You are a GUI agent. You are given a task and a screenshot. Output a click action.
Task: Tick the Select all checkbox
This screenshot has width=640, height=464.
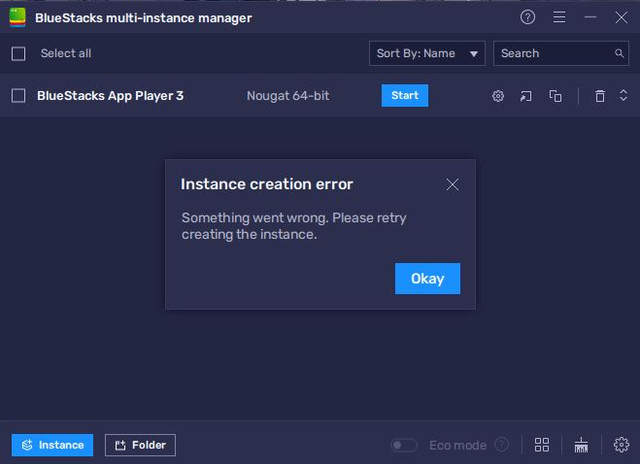(18, 53)
